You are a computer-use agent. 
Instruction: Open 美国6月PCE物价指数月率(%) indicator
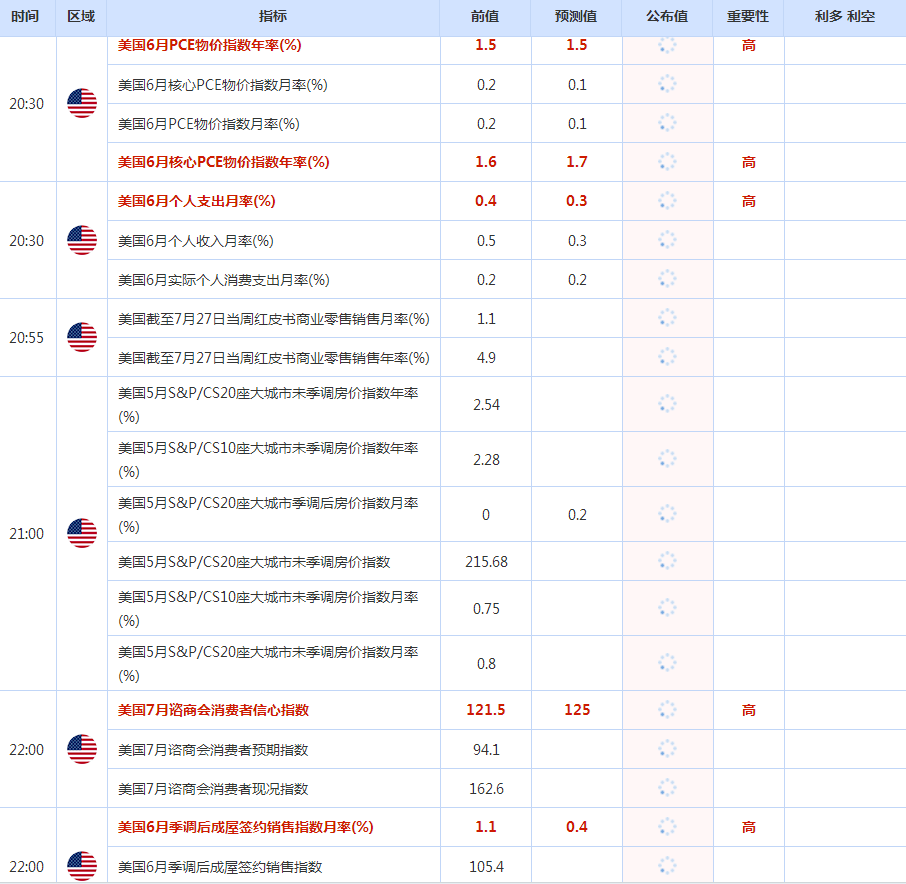point(209,124)
